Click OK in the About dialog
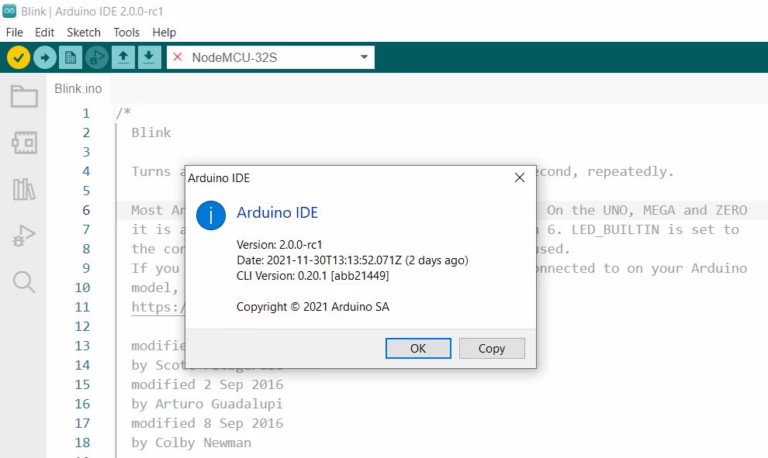The width and height of the screenshot is (768, 458). pyautogui.click(x=417, y=348)
